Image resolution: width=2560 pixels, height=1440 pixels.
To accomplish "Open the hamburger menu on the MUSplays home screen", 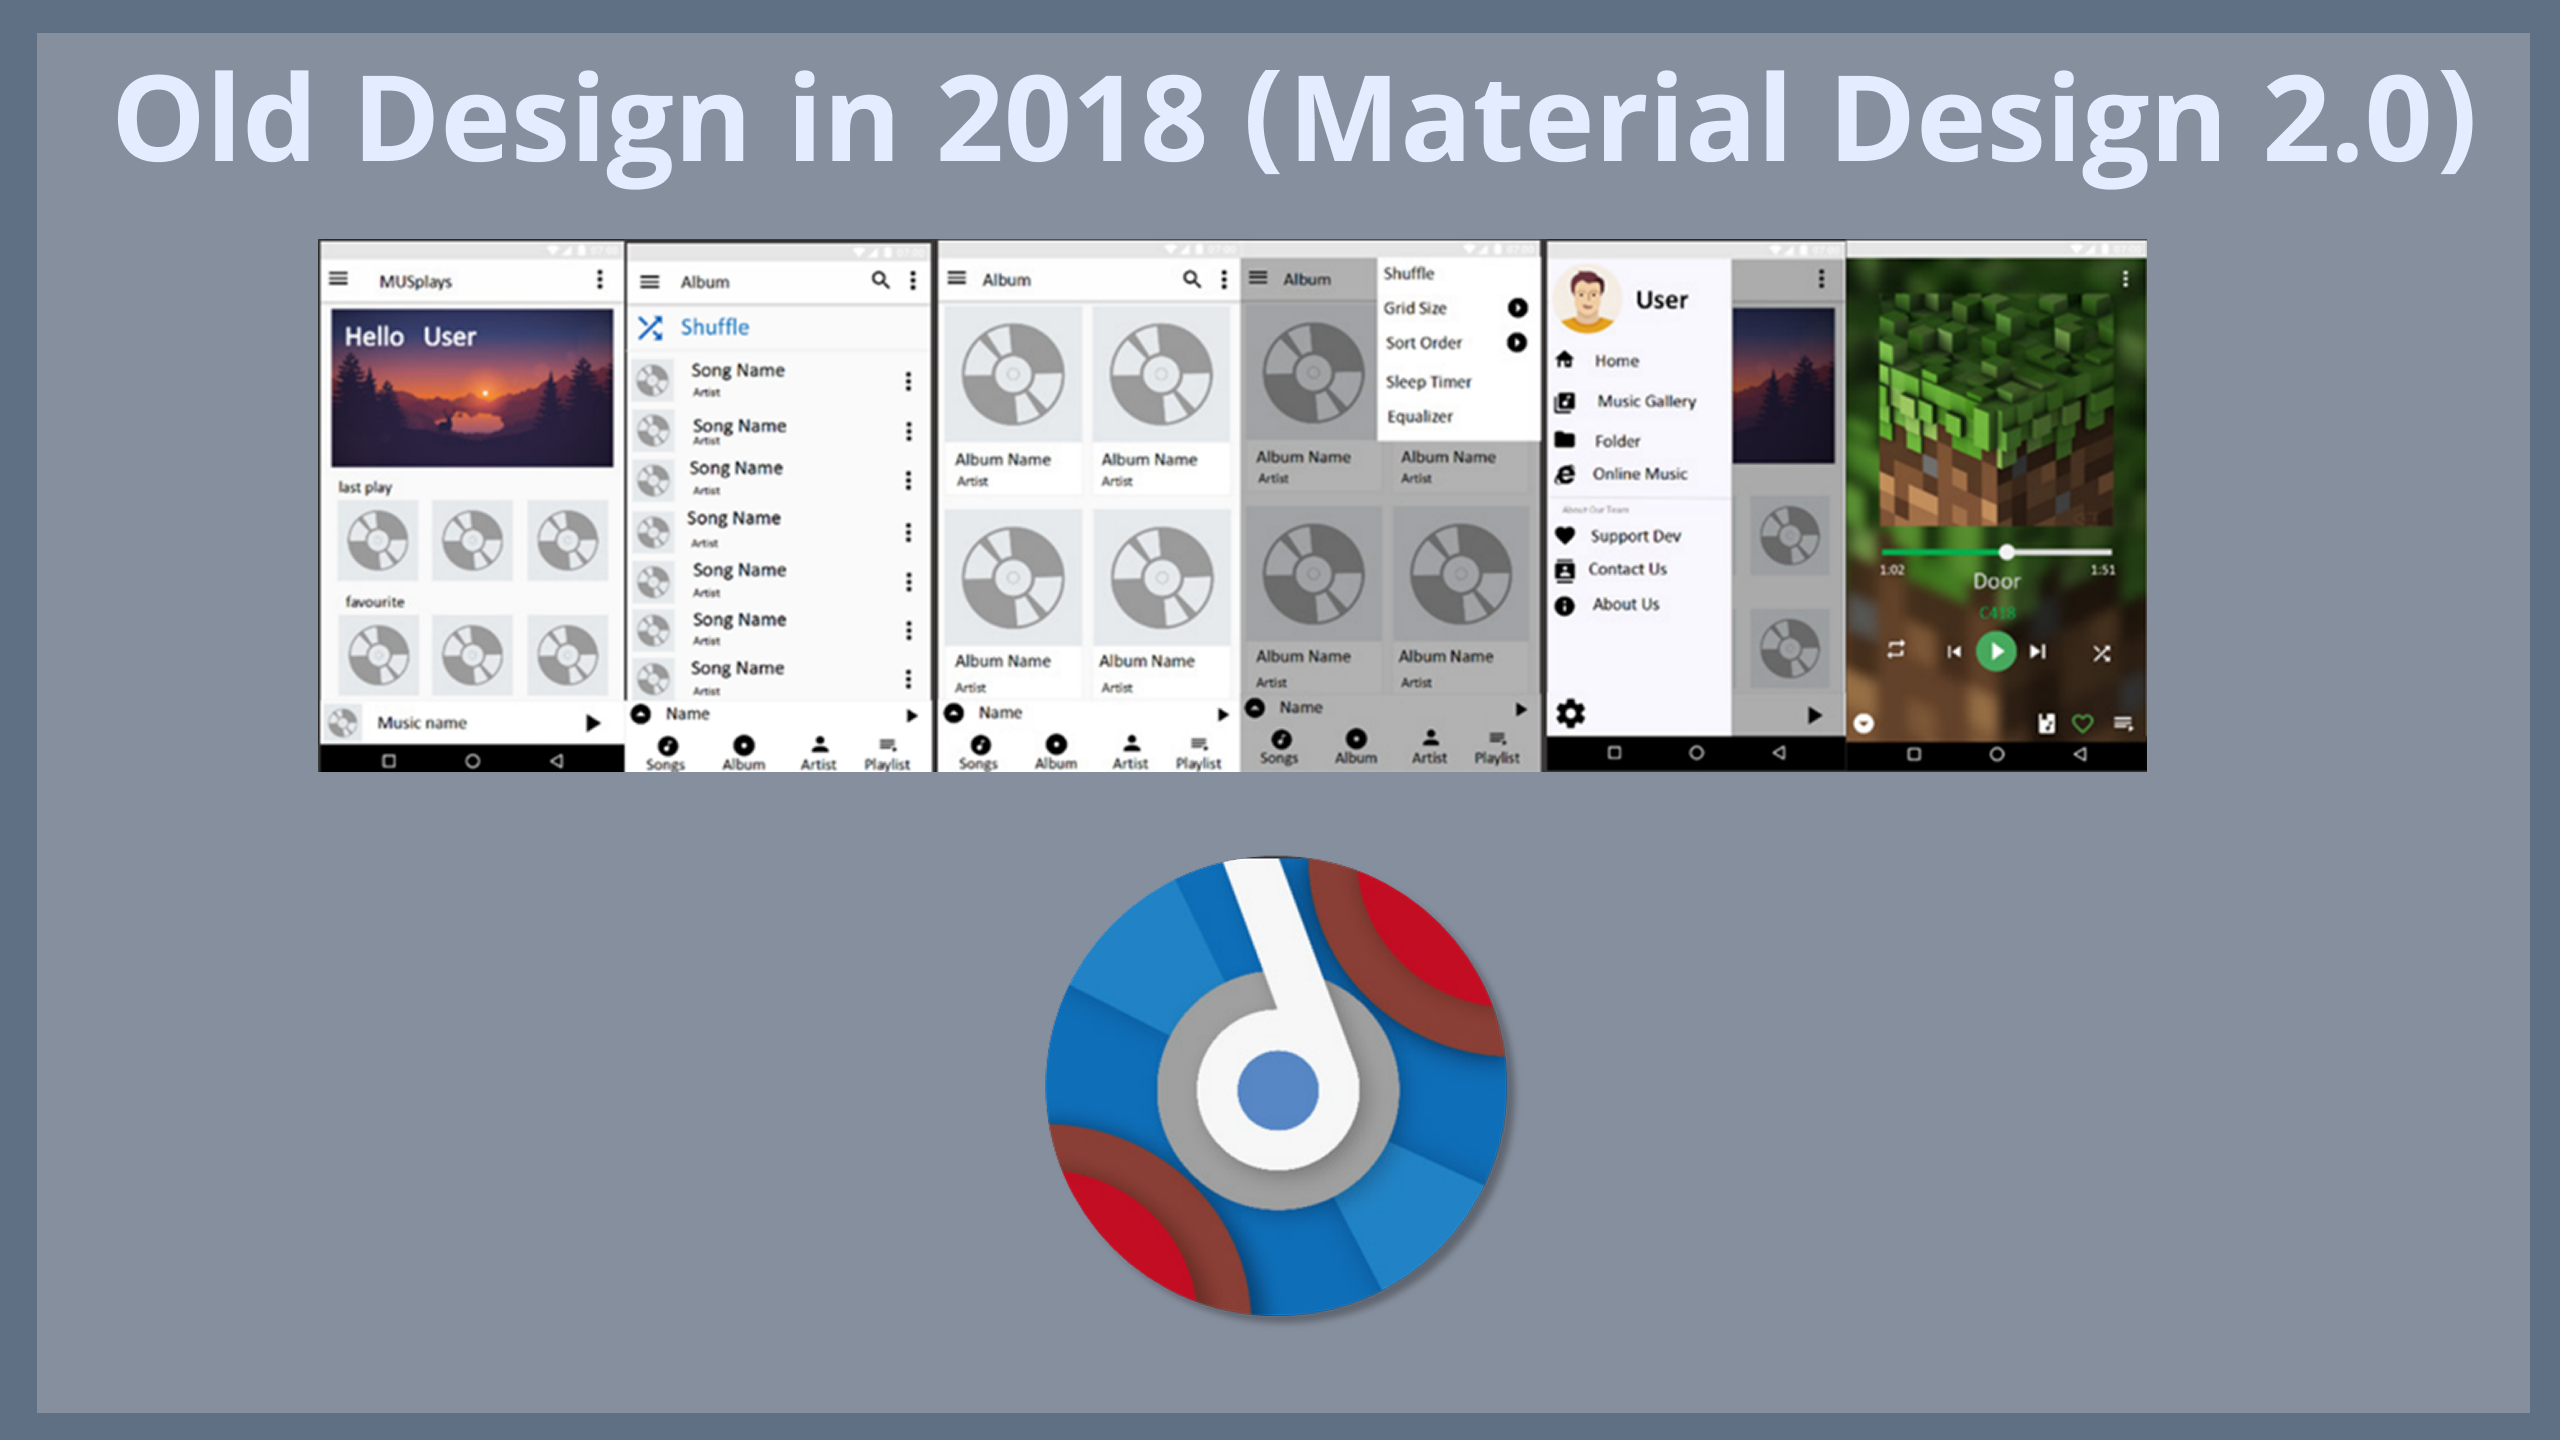I will point(339,279).
